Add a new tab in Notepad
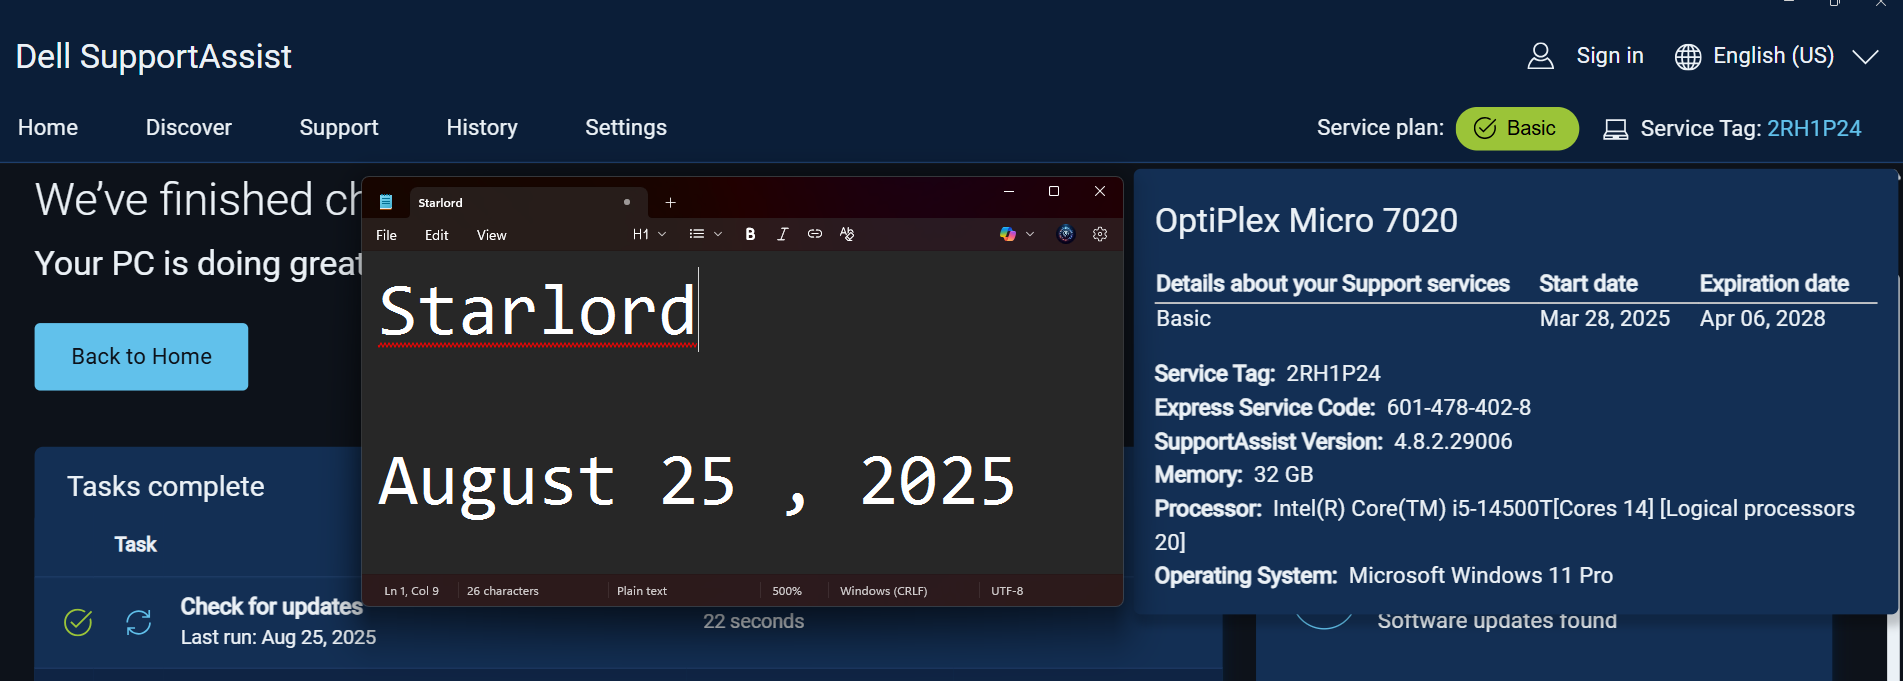This screenshot has width=1903, height=681. [x=670, y=202]
